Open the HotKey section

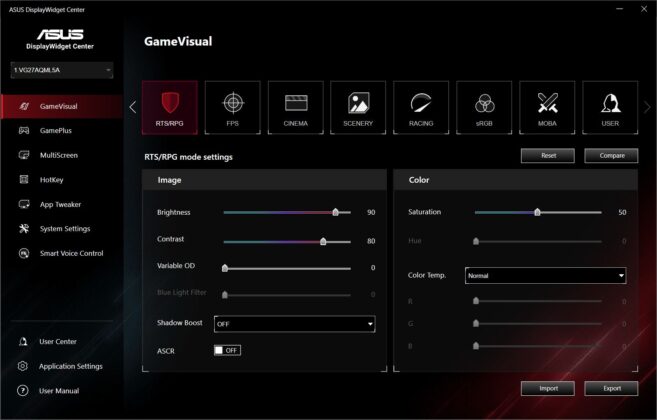[52, 180]
